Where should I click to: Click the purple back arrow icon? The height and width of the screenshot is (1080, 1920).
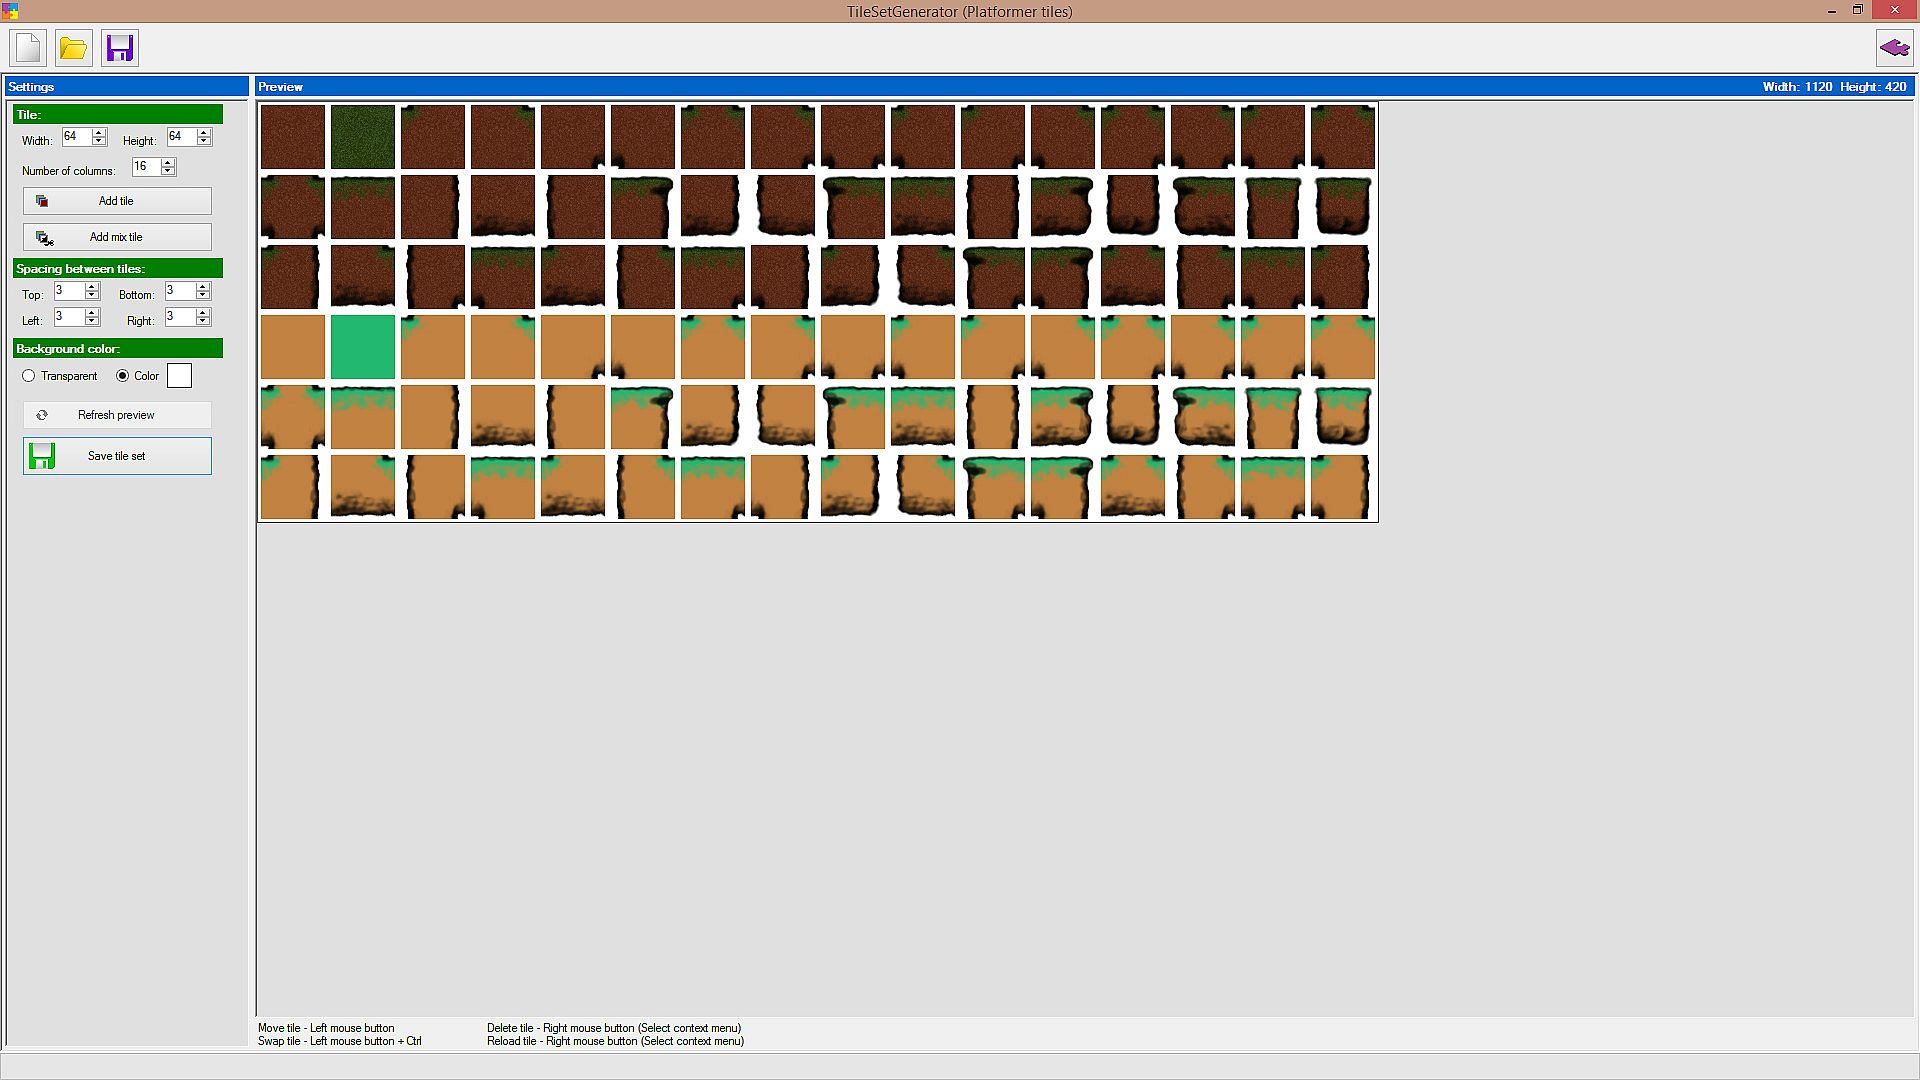[1894, 48]
